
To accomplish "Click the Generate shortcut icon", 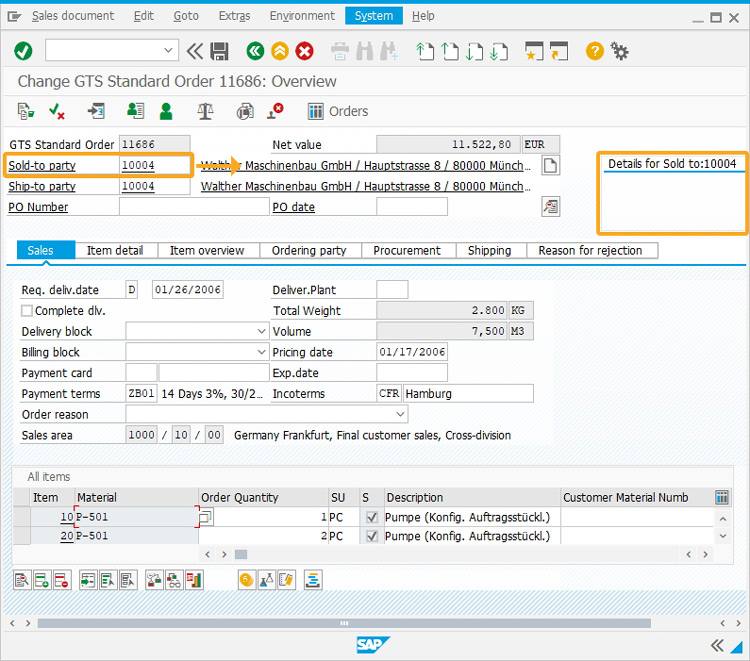I will (x=559, y=51).
